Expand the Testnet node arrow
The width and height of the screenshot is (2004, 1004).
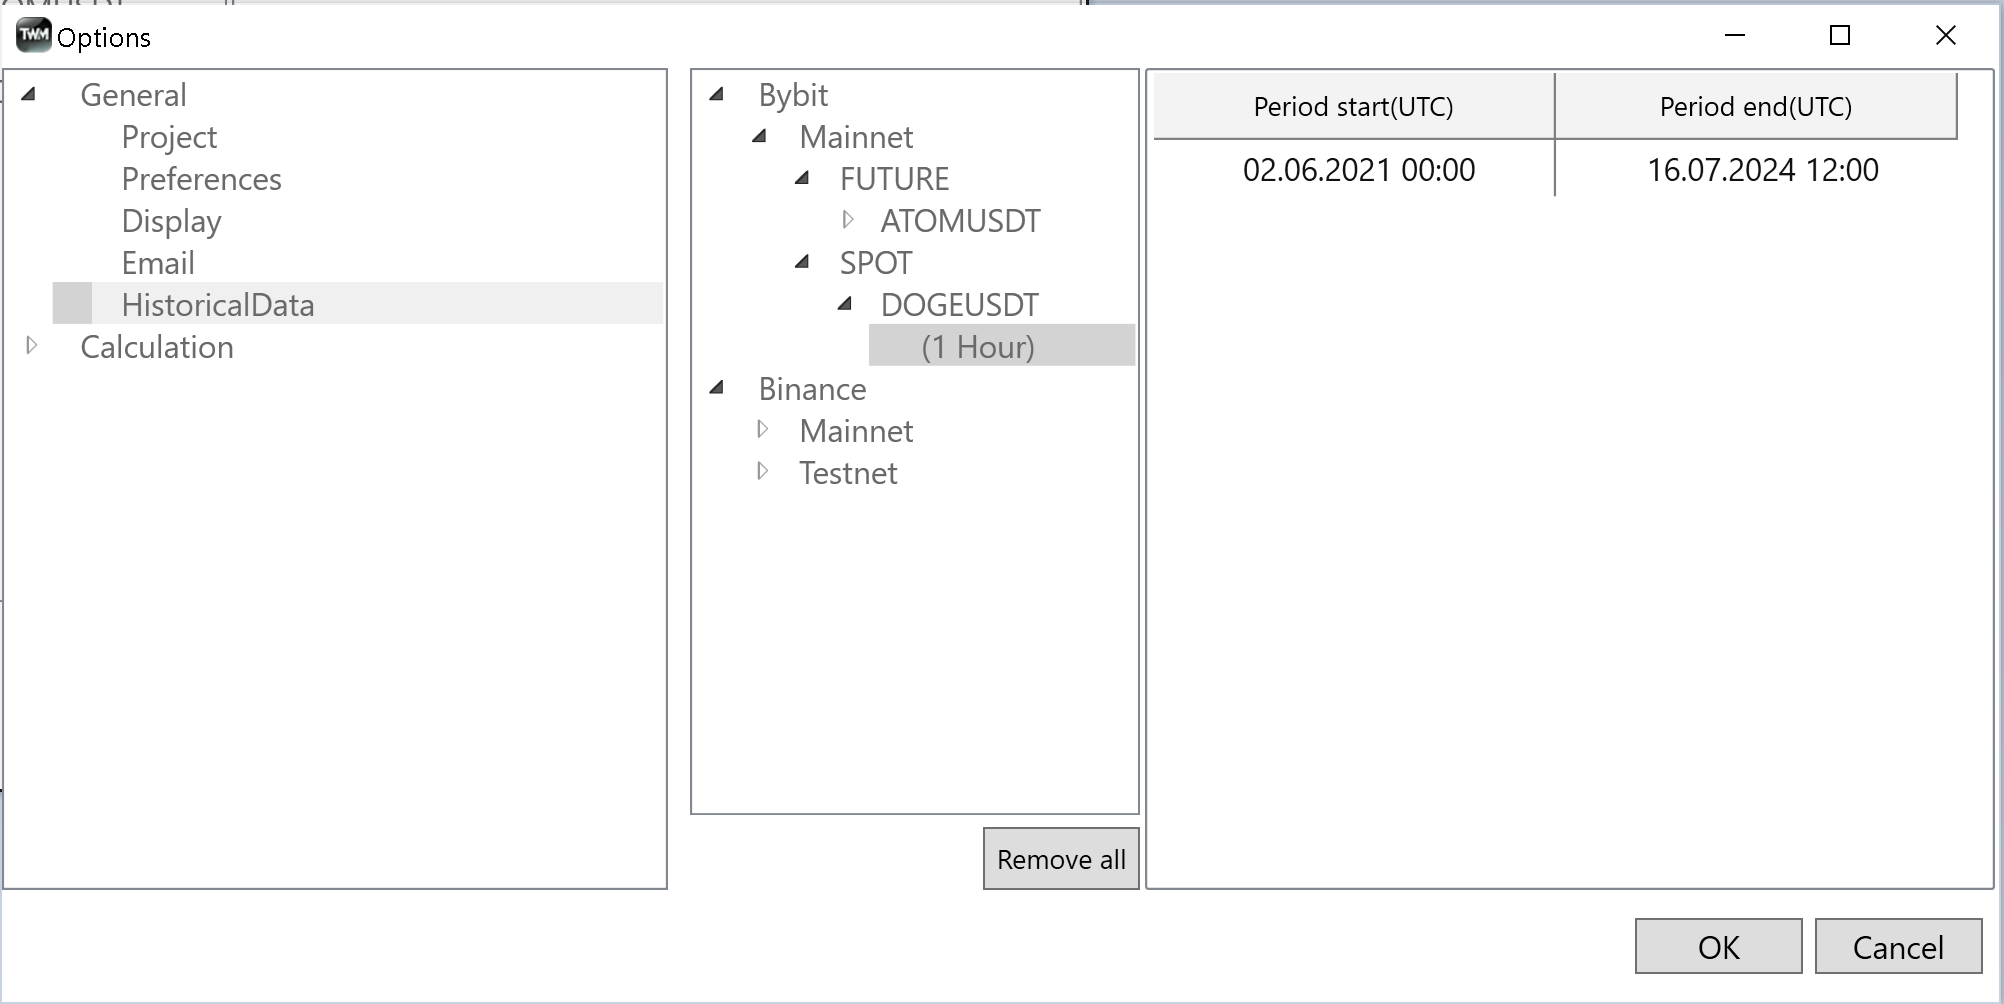point(763,471)
